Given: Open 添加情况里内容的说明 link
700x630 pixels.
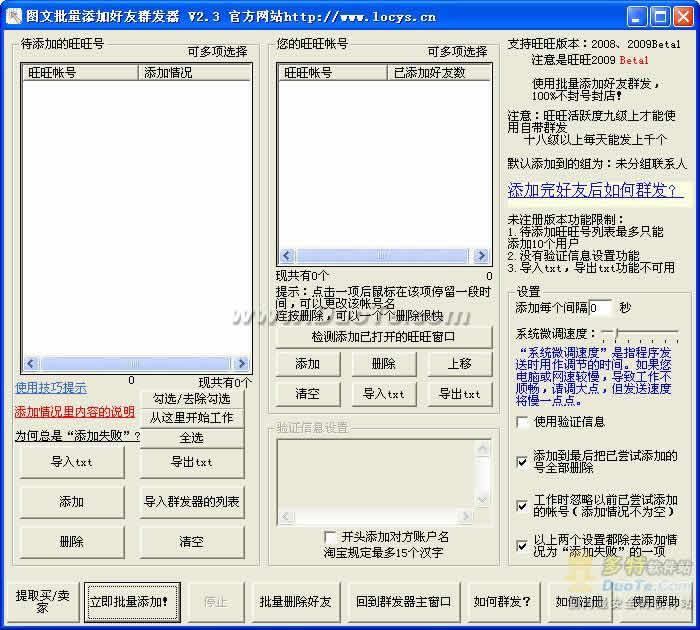Looking at the screenshot, I should click(75, 412).
